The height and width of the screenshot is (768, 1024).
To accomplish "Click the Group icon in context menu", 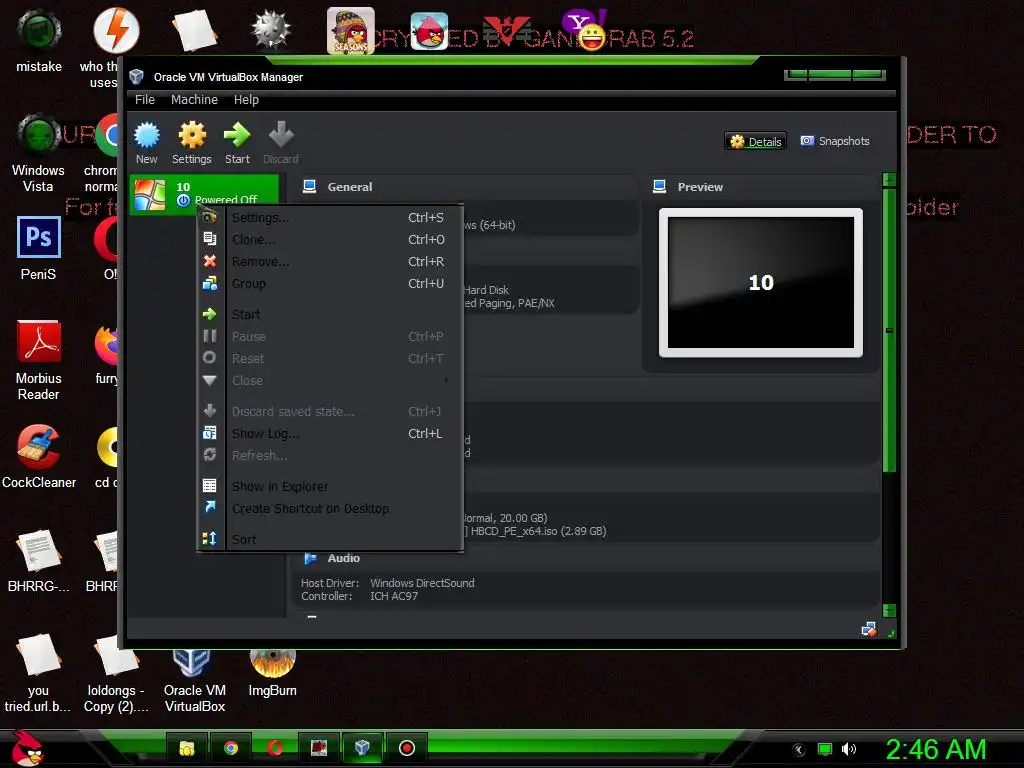I will tap(210, 283).
